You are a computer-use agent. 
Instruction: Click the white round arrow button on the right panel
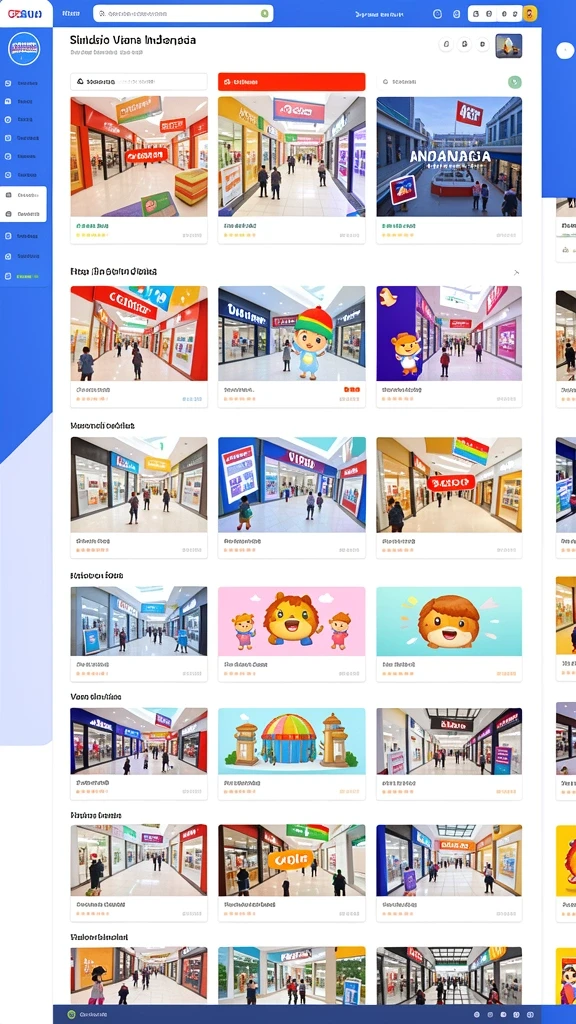[x=564, y=52]
